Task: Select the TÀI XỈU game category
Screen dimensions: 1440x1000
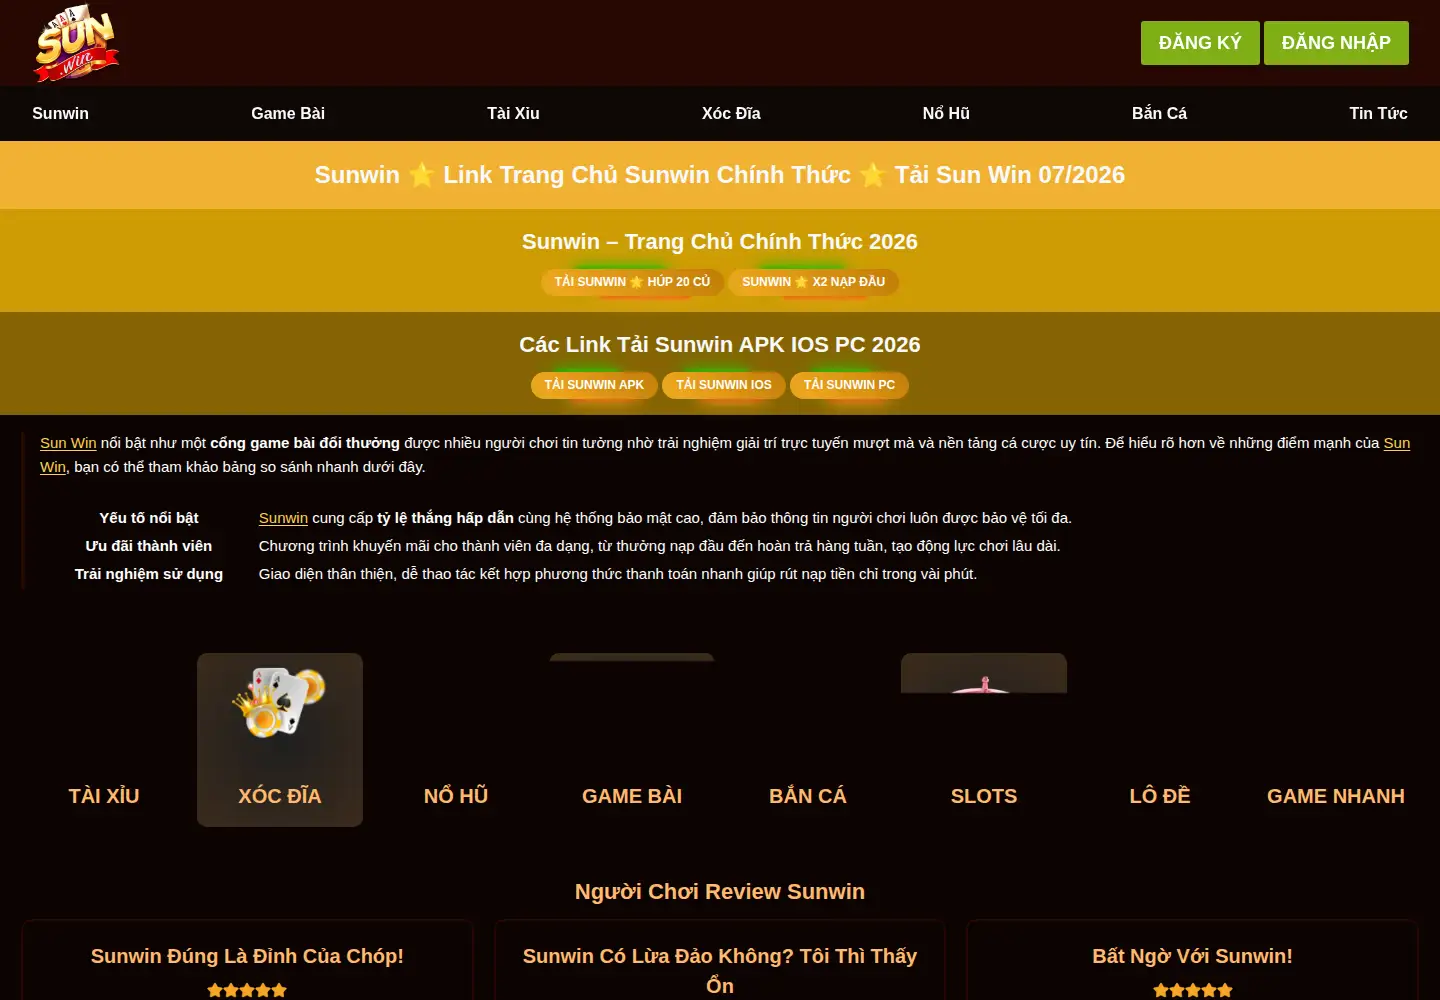Action: point(104,796)
